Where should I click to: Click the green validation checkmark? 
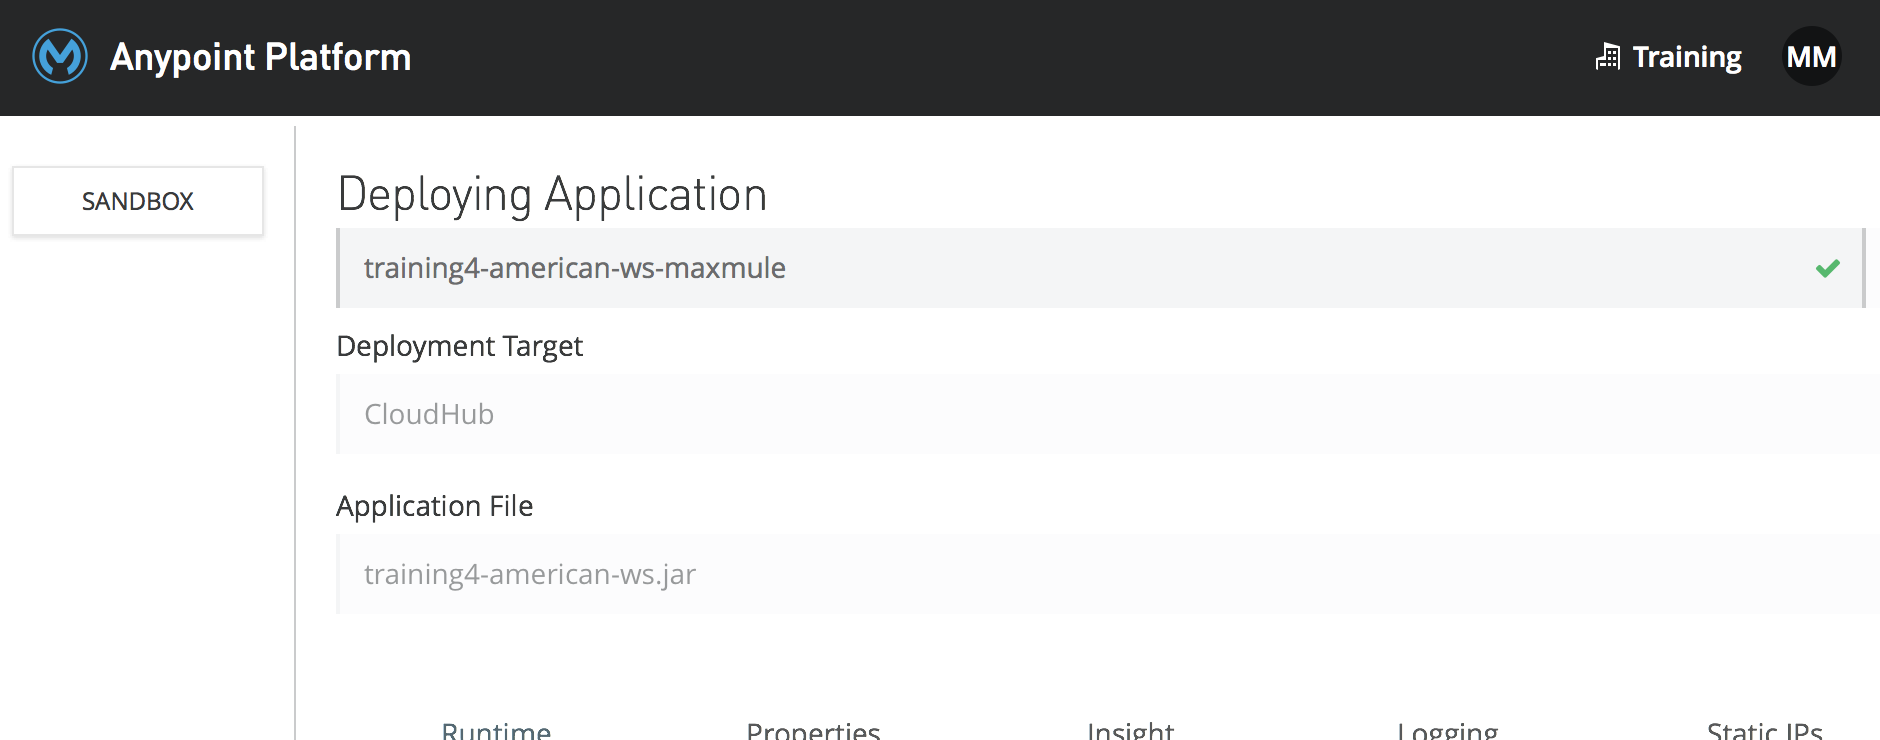point(1827,268)
